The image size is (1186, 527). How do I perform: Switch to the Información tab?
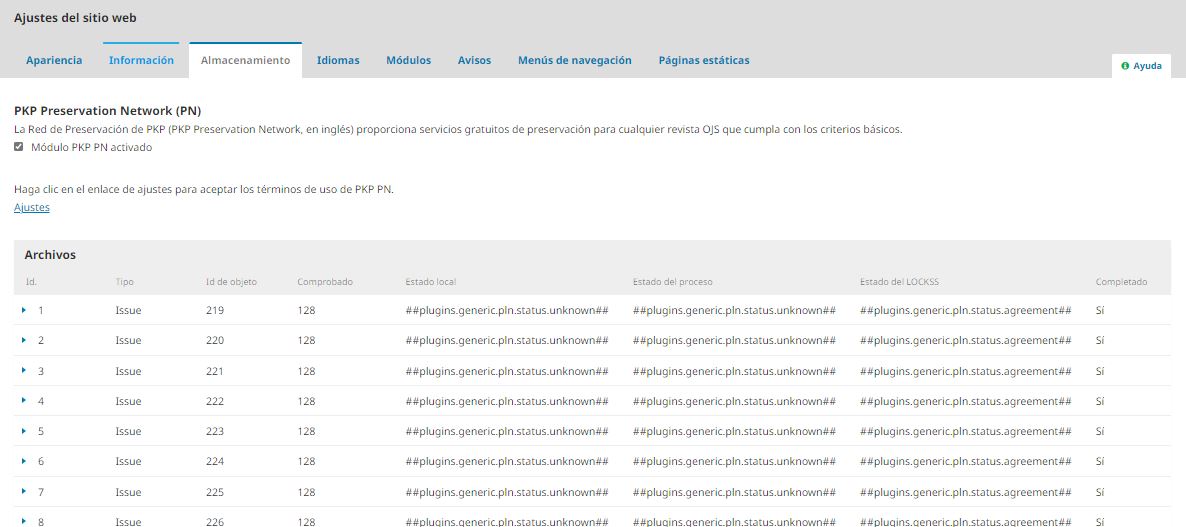[x=141, y=60]
